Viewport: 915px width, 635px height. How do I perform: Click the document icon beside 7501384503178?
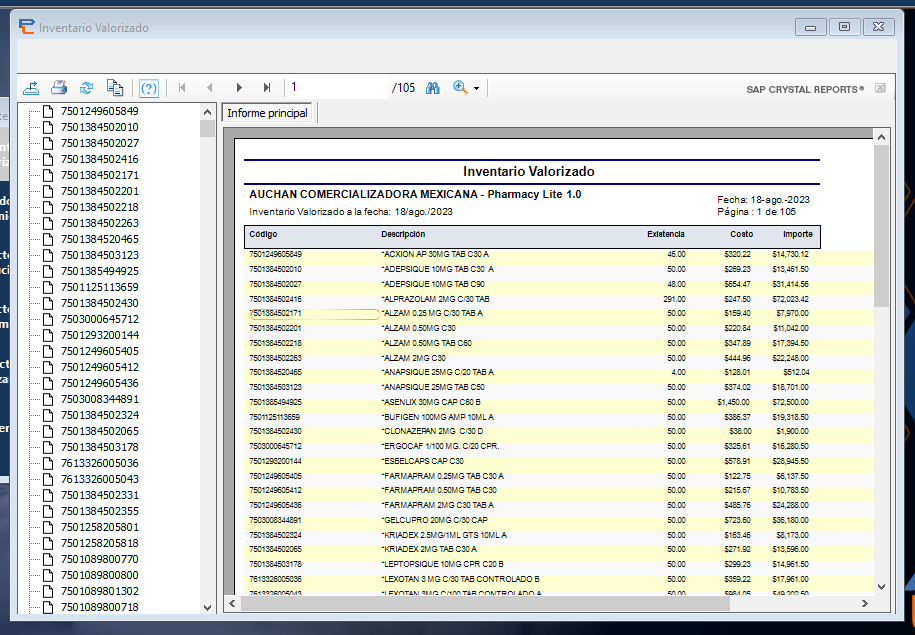point(49,447)
